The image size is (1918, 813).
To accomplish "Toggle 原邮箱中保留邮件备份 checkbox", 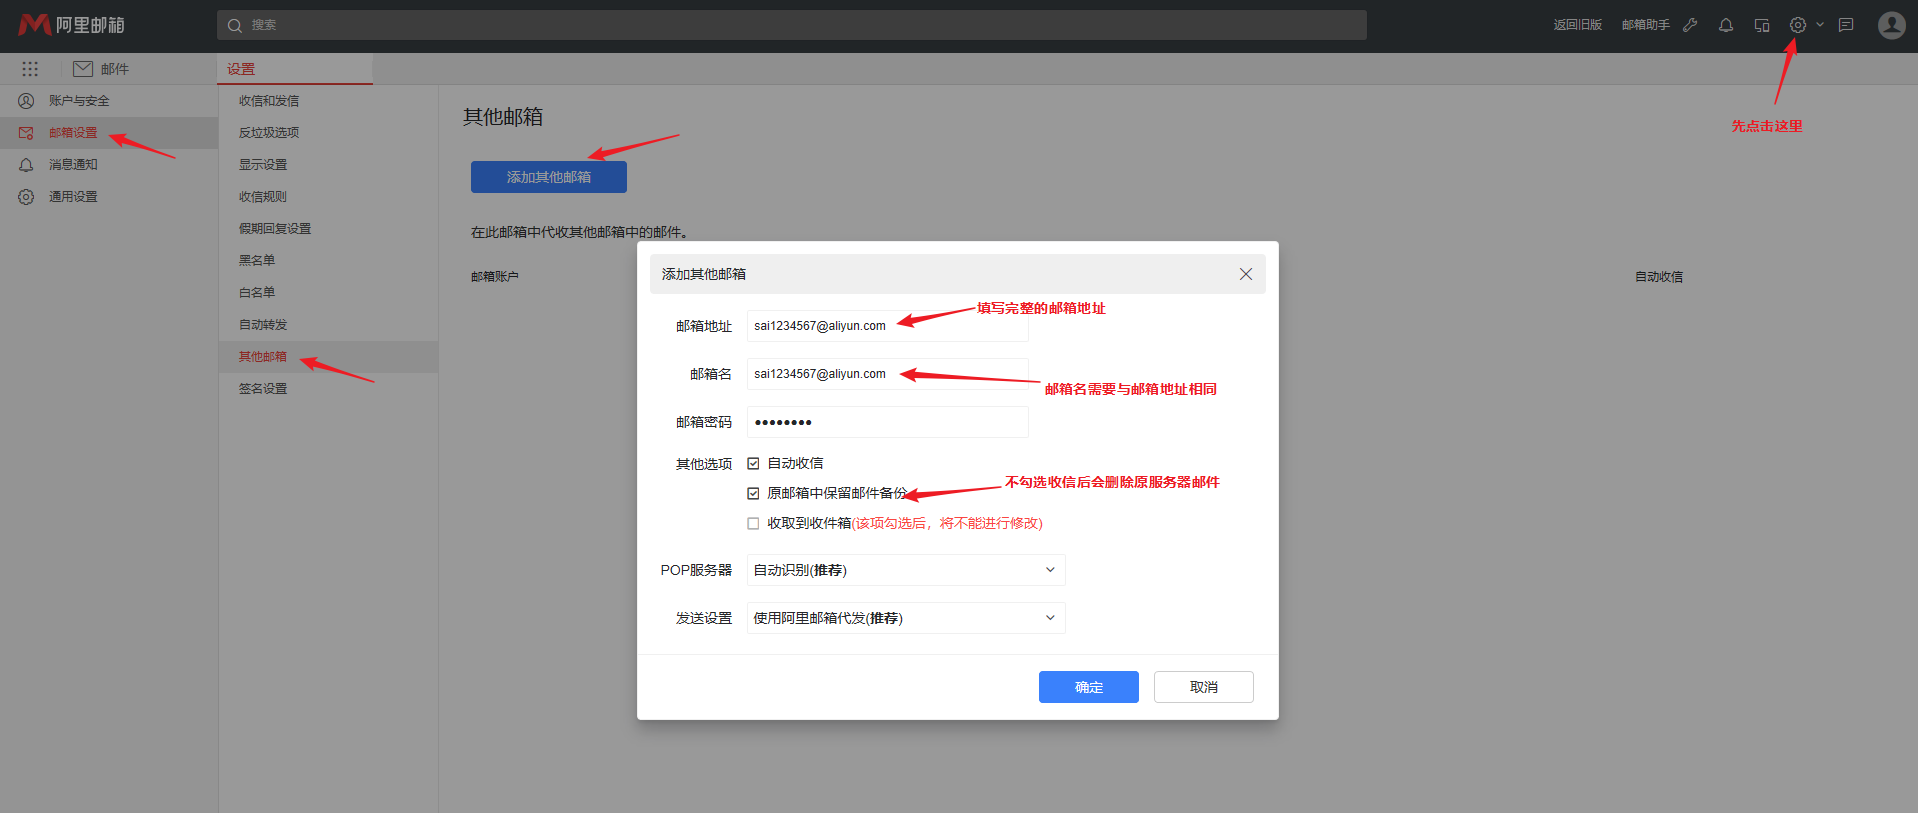I will click(x=753, y=494).
